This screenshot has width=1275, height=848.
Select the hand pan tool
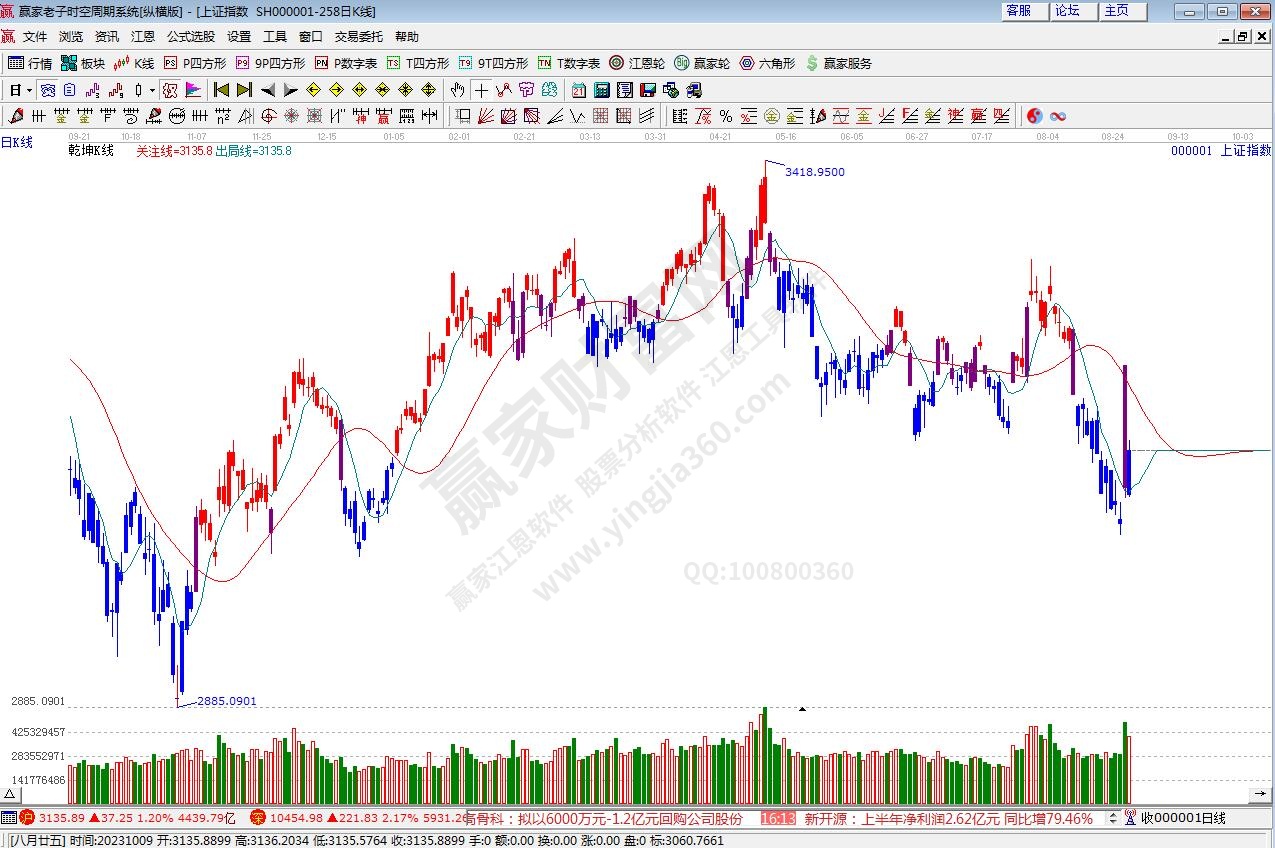pyautogui.click(x=458, y=90)
